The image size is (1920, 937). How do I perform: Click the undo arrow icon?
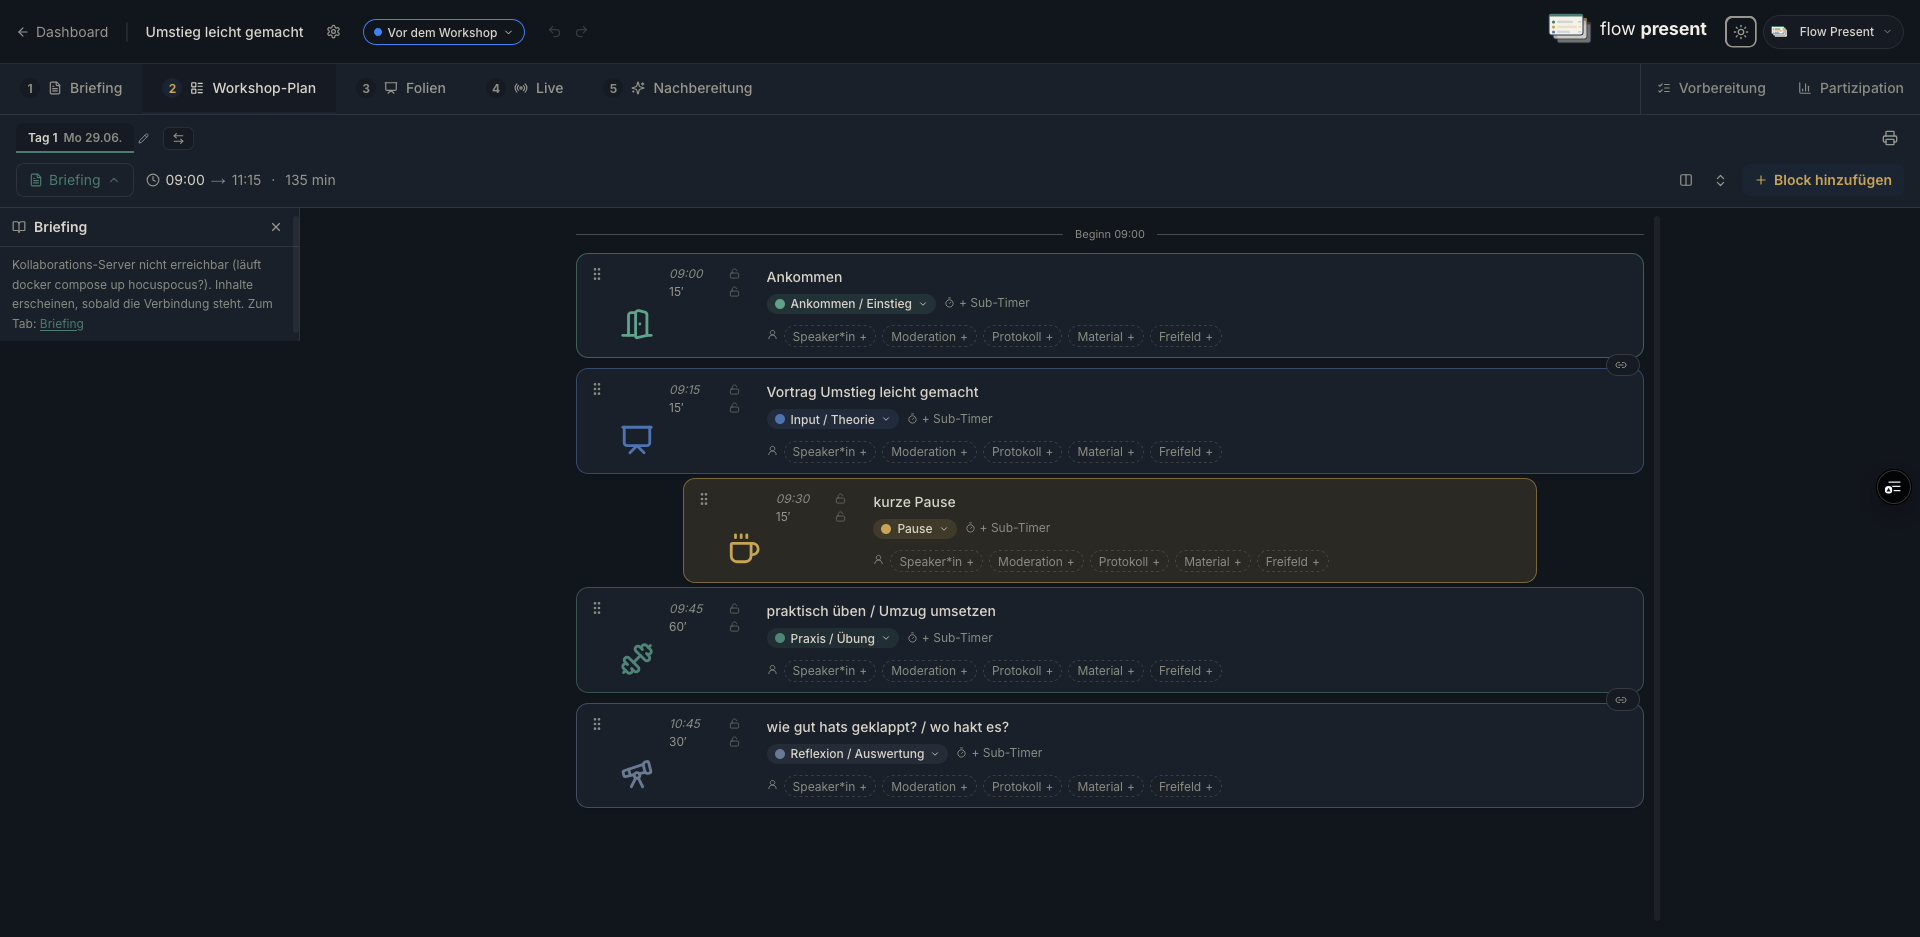555,32
